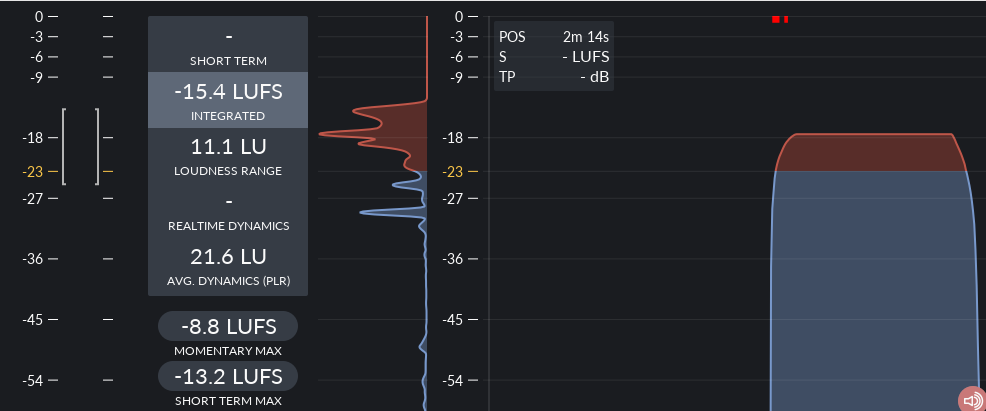Image resolution: width=986 pixels, height=411 pixels.
Task: Click the red true peak clip marker
Action: pyautogui.click(x=780, y=18)
